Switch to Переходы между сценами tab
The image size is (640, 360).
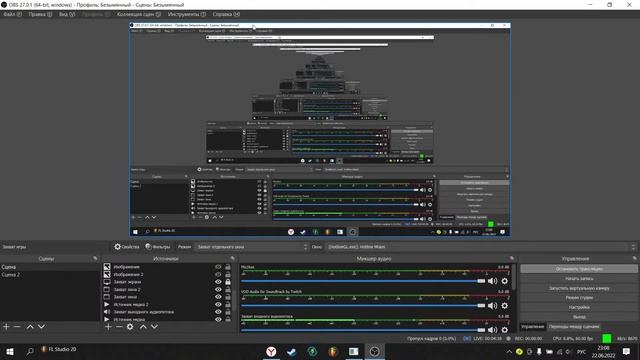pyautogui.click(x=573, y=327)
